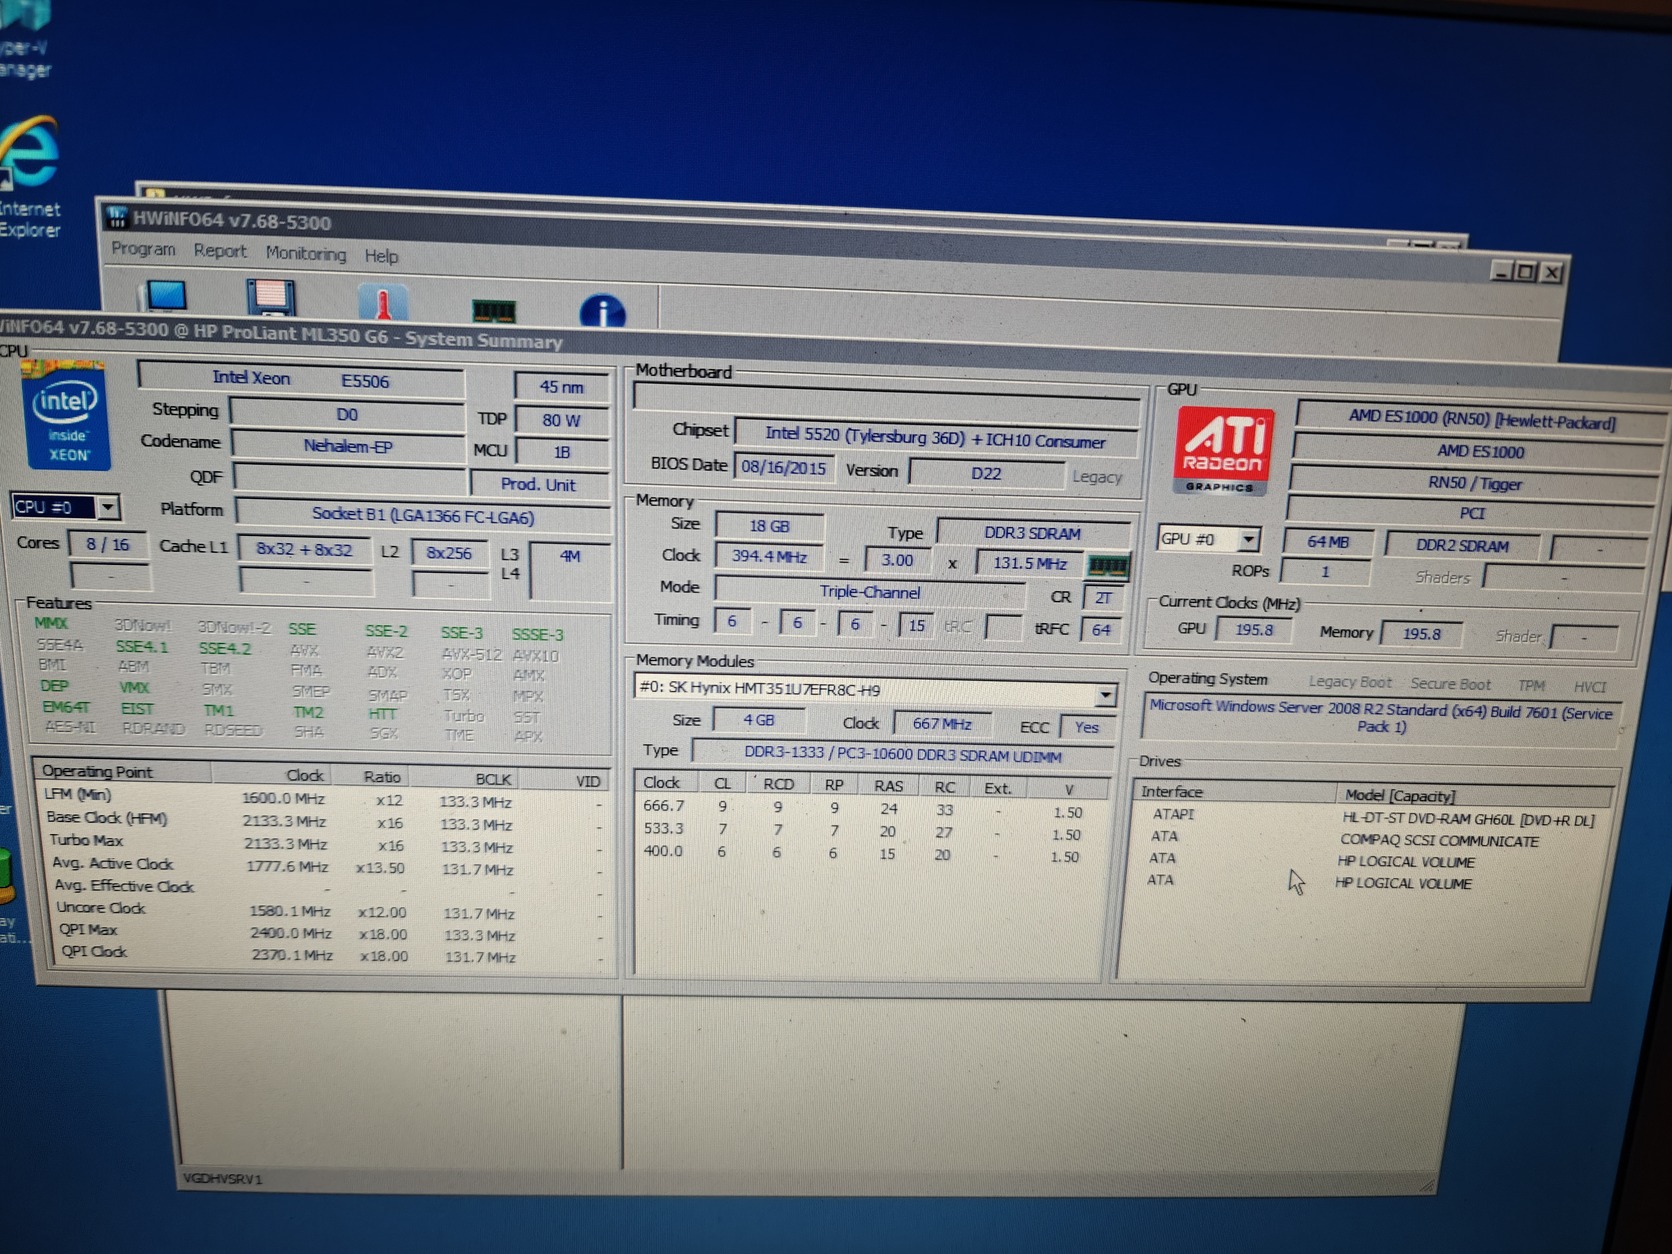Click the Triple-Channel memory mode field
The width and height of the screenshot is (1672, 1254).
[x=869, y=592]
